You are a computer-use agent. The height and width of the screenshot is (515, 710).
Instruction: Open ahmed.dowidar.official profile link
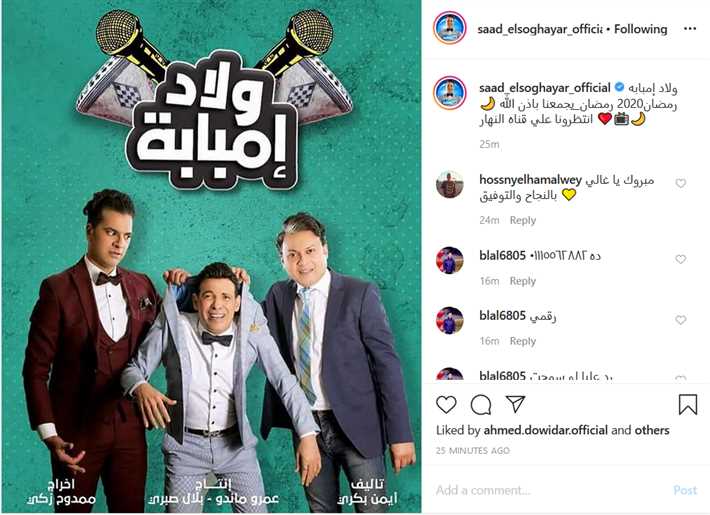point(545,430)
